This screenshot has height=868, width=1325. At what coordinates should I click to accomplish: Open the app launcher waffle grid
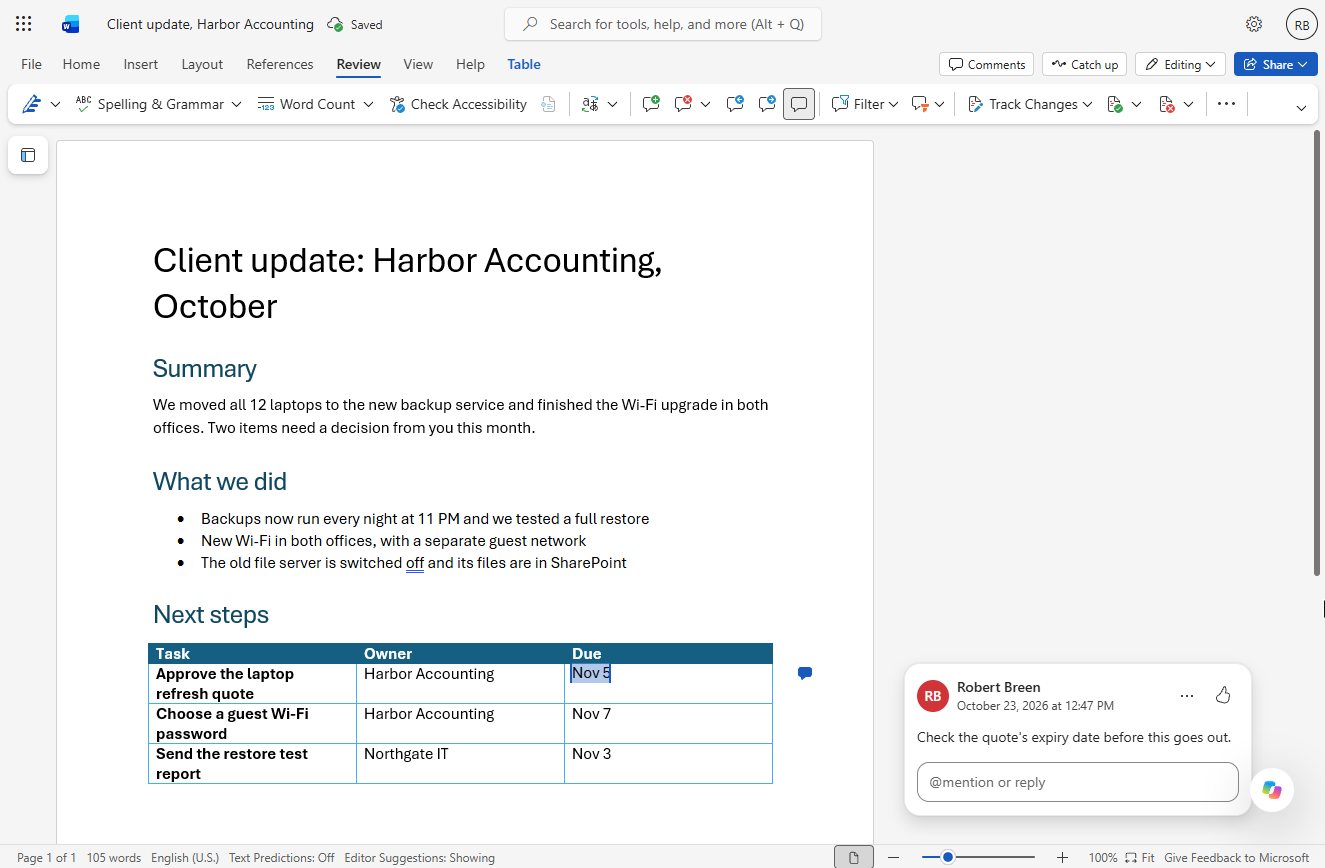coord(24,24)
